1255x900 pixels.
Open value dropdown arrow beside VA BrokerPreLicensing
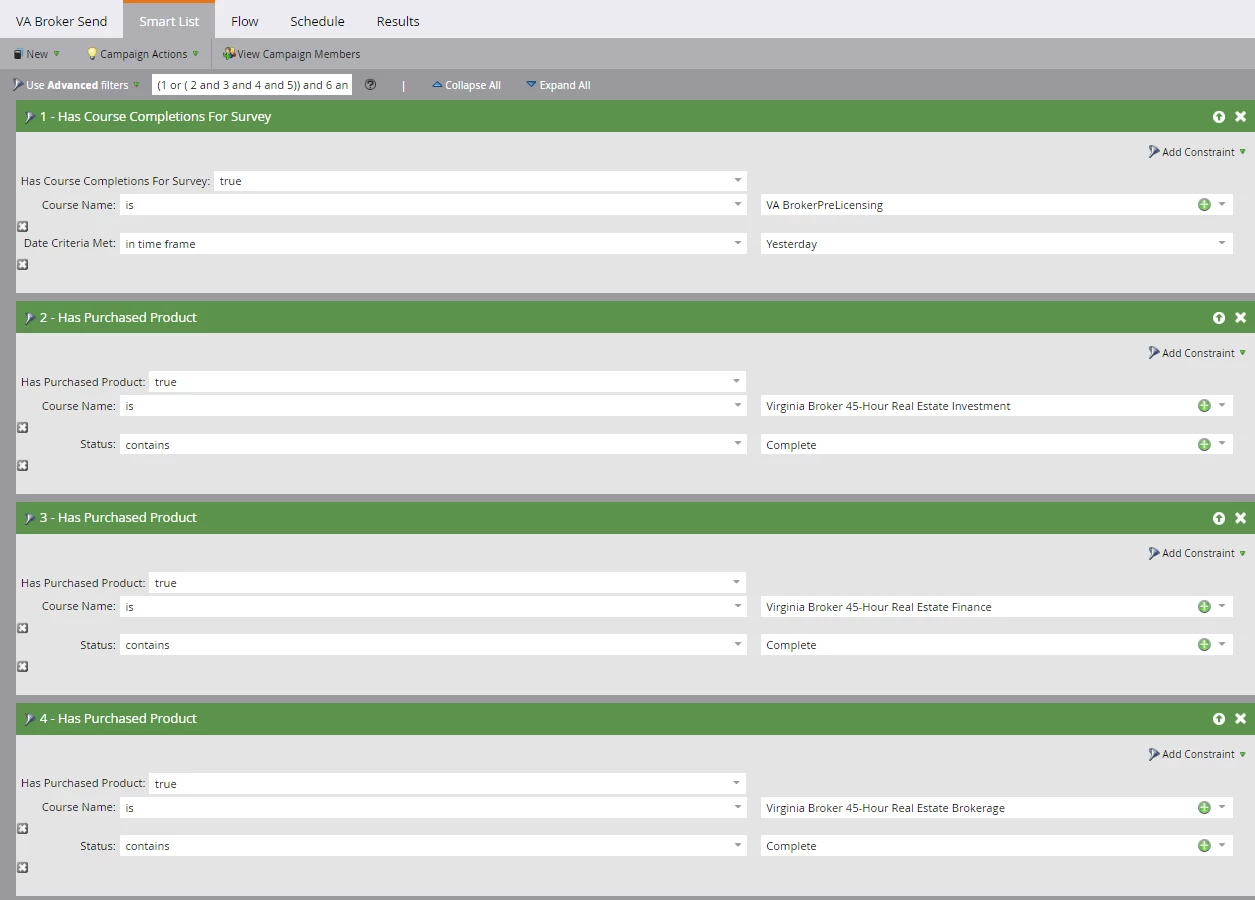click(1222, 205)
